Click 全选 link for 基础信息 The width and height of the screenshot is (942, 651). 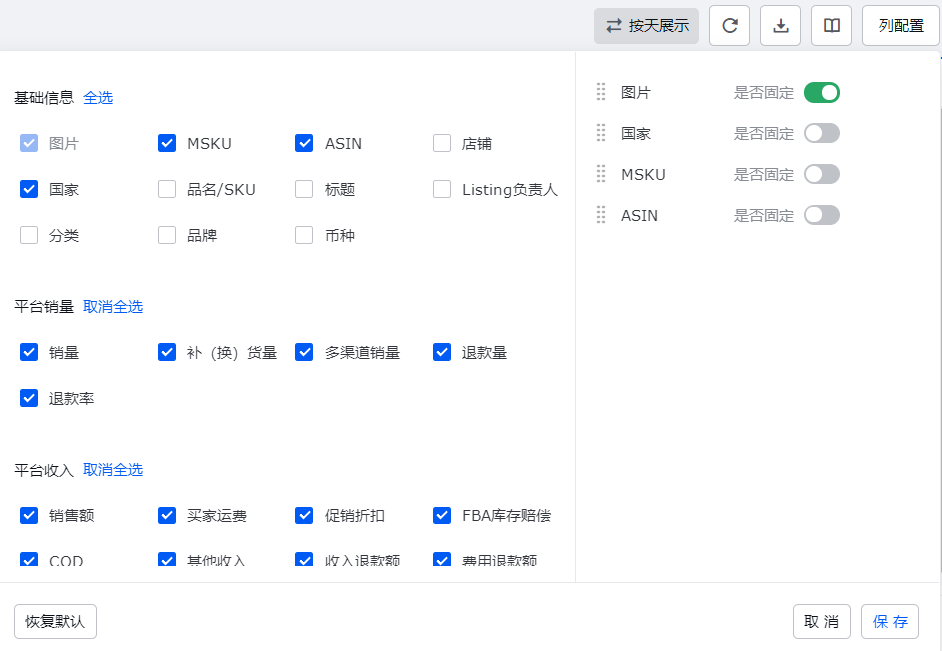pos(98,97)
